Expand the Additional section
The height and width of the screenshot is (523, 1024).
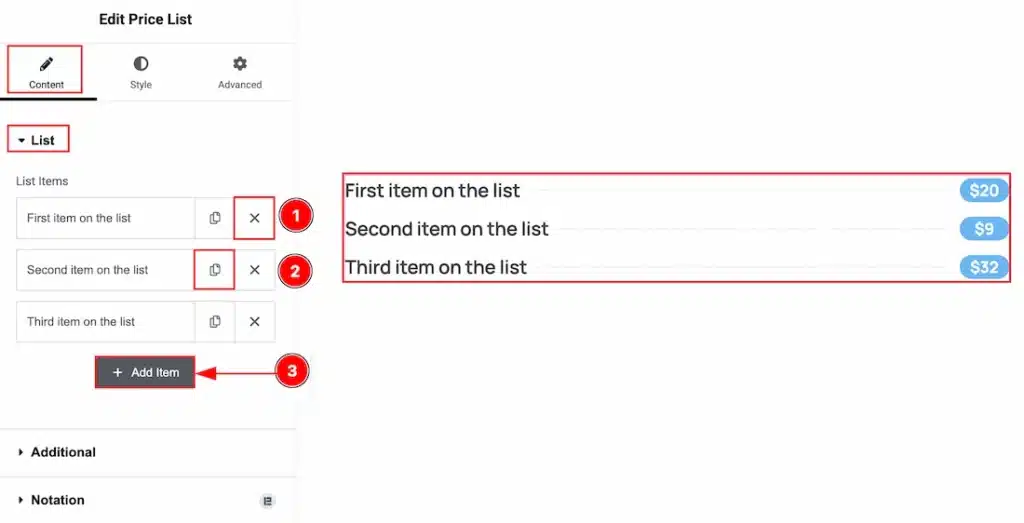[x=62, y=452]
